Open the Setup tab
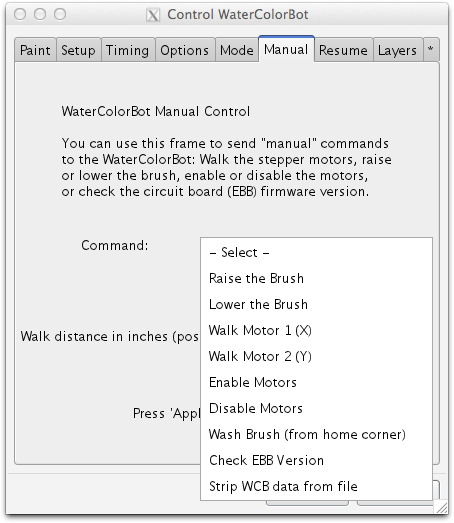This screenshot has height=523, width=454. 78,50
